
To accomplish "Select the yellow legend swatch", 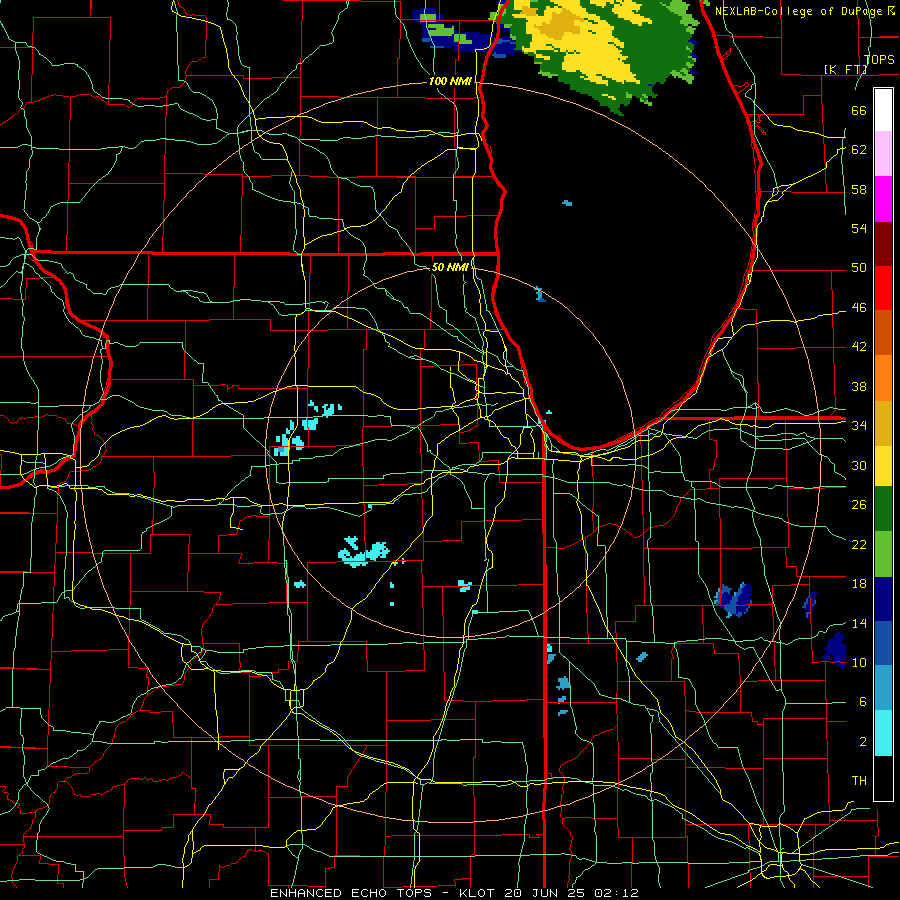I will click(x=883, y=465).
